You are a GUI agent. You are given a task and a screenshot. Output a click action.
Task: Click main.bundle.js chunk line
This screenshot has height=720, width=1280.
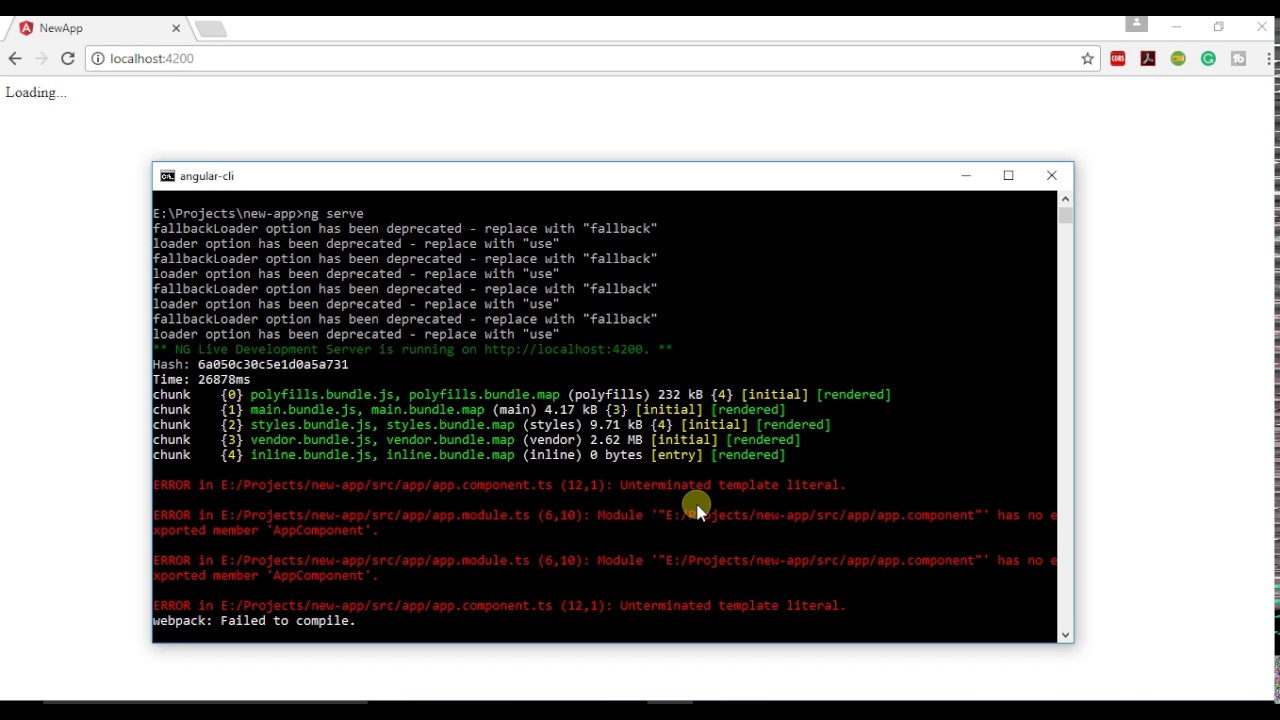point(469,410)
